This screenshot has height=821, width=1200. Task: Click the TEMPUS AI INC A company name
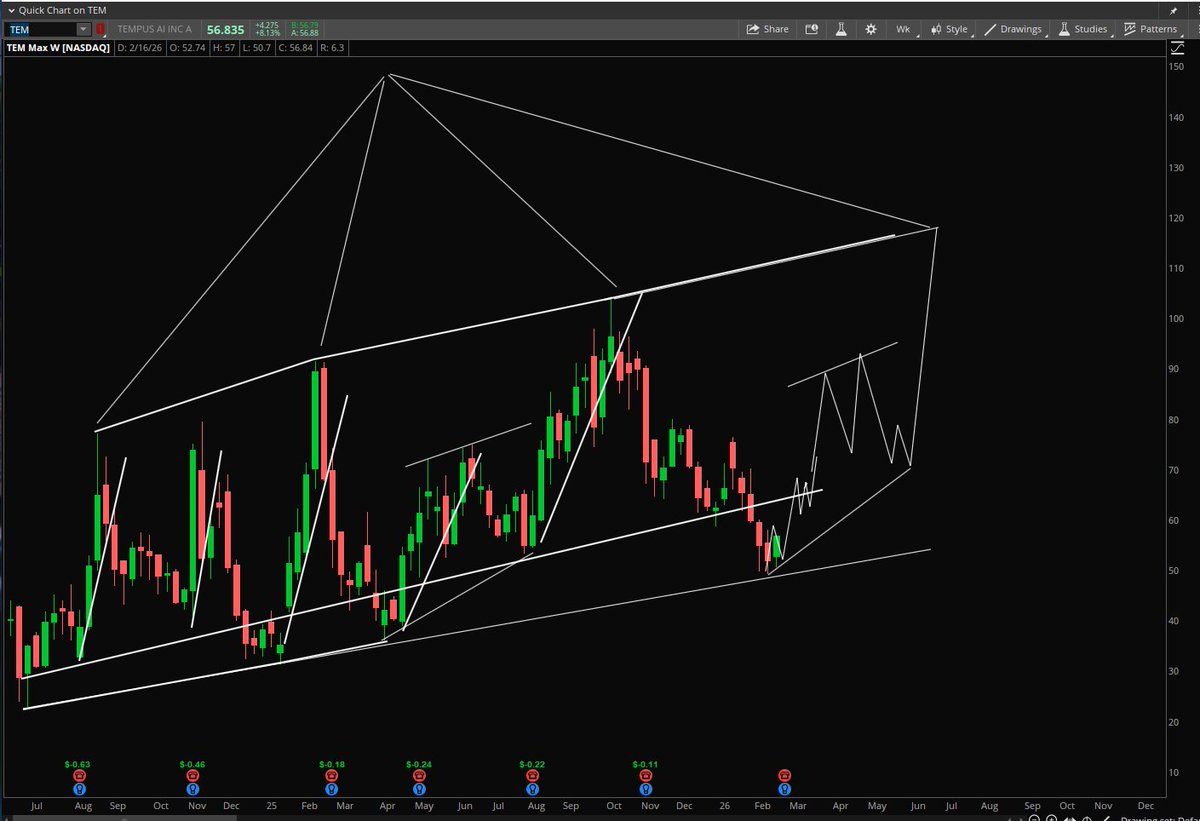coord(155,30)
